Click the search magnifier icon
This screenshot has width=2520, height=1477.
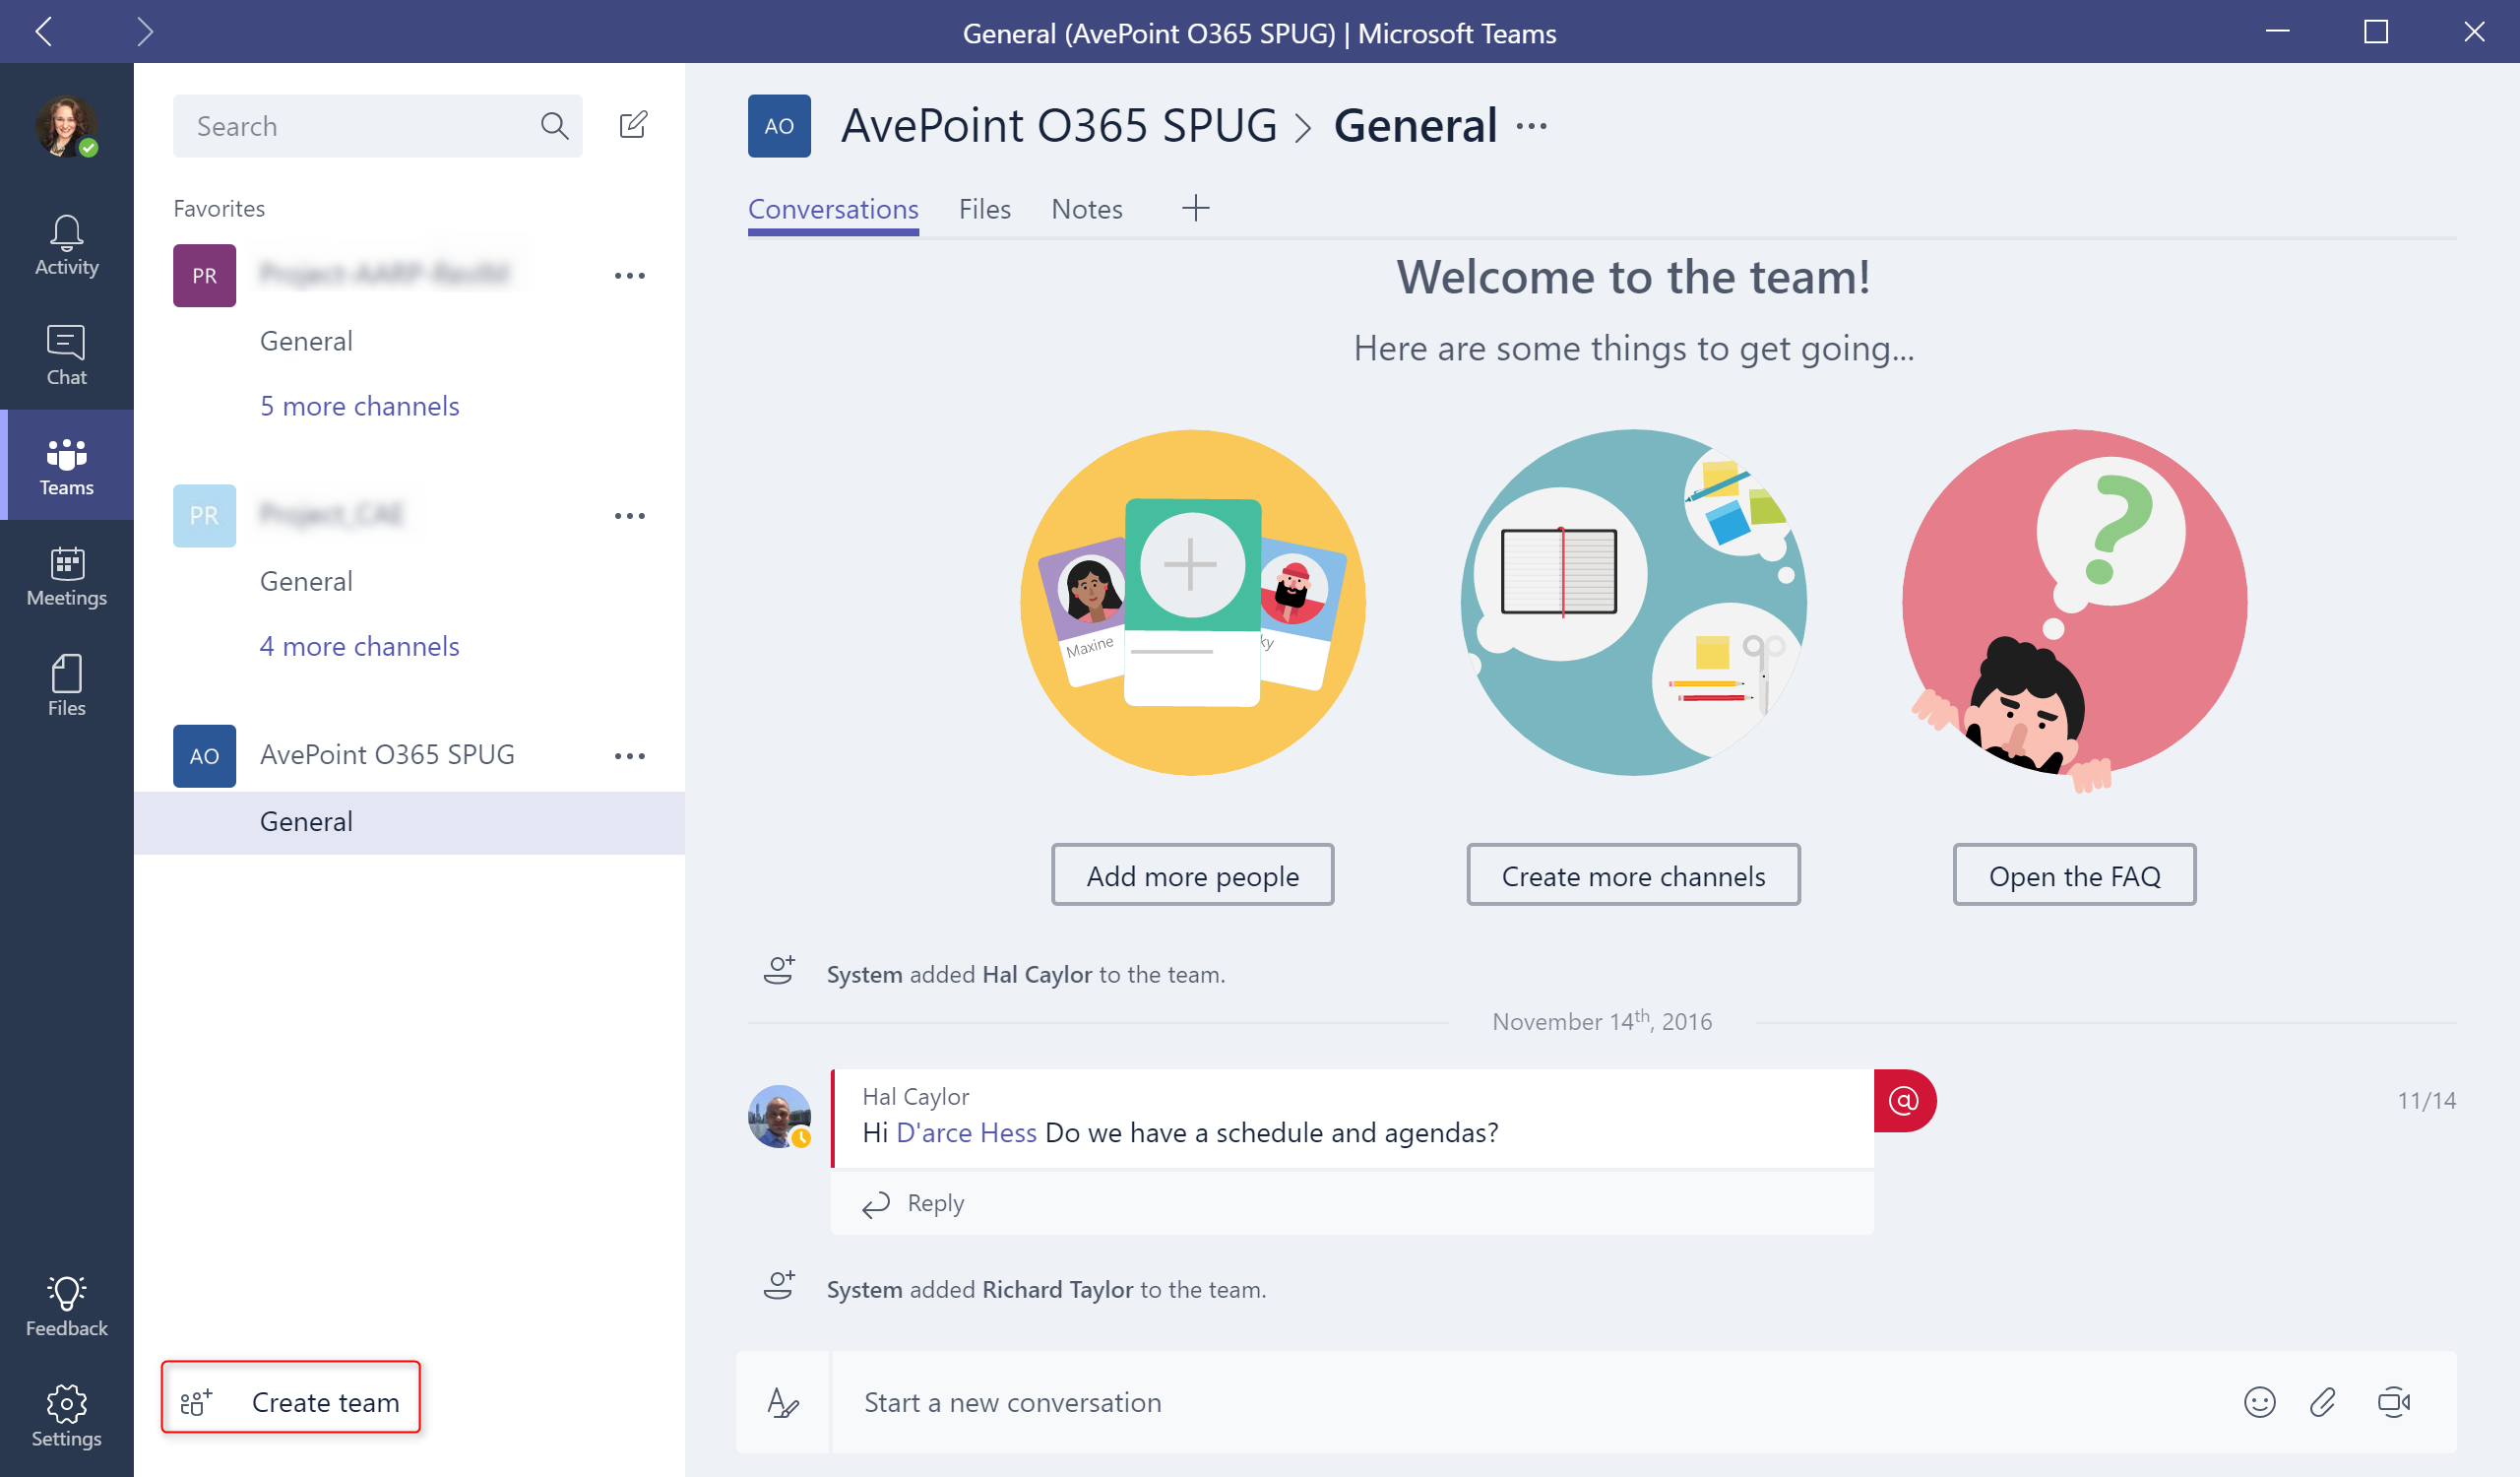point(554,126)
